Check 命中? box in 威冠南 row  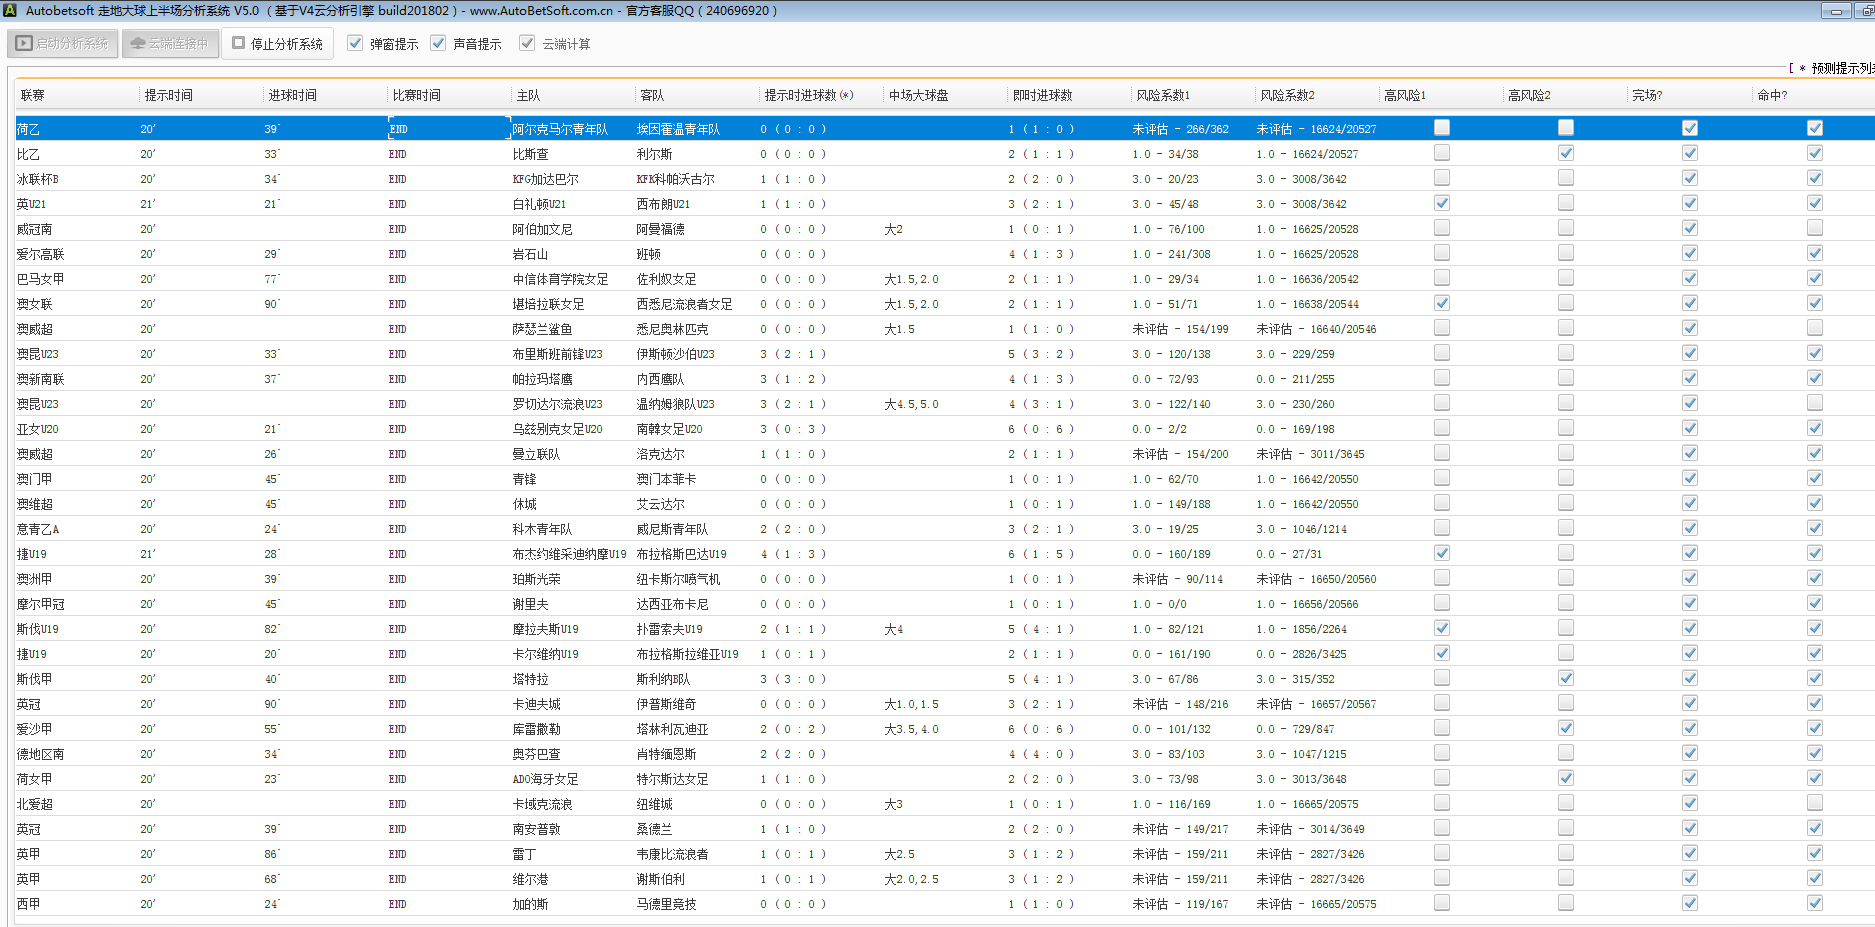[1815, 228]
